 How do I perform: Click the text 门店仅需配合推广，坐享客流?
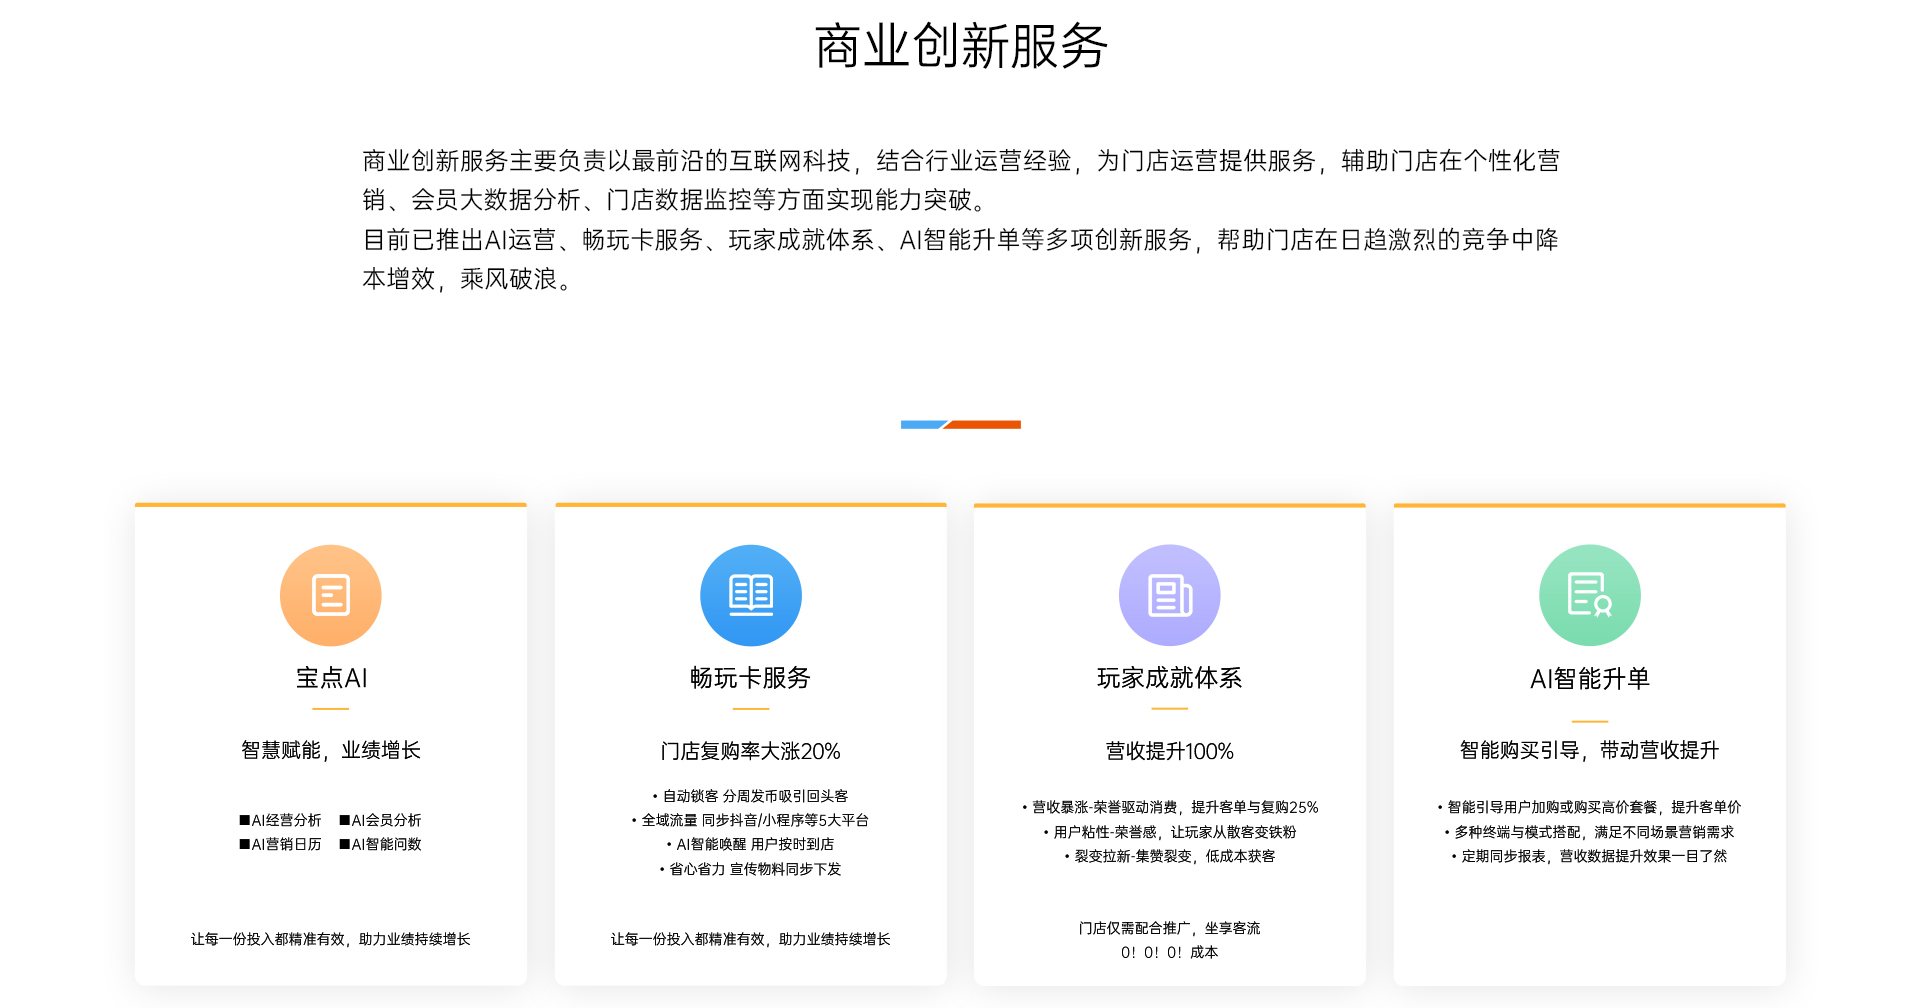pyautogui.click(x=1169, y=928)
